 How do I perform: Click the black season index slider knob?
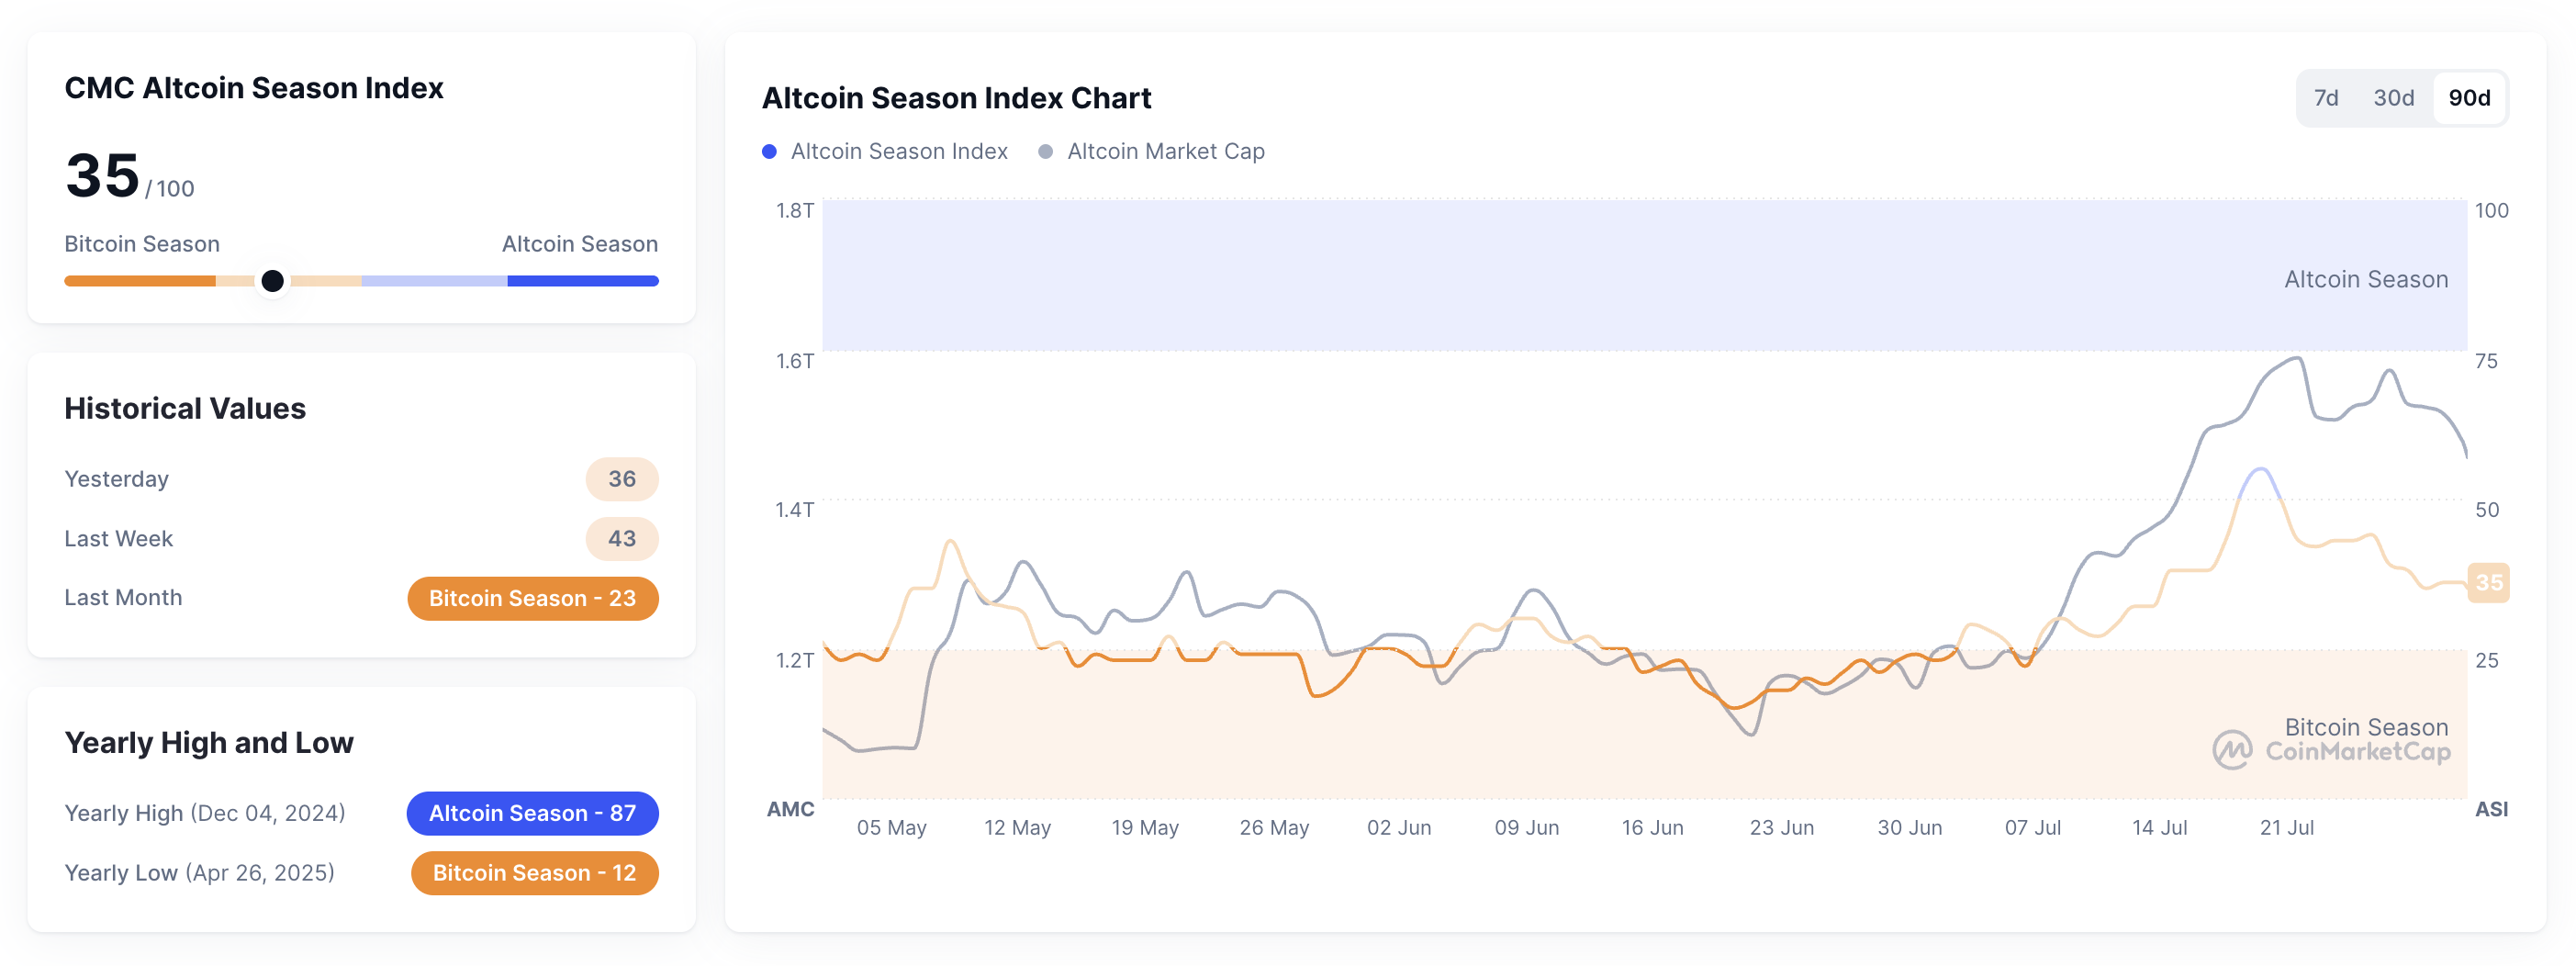(272, 282)
